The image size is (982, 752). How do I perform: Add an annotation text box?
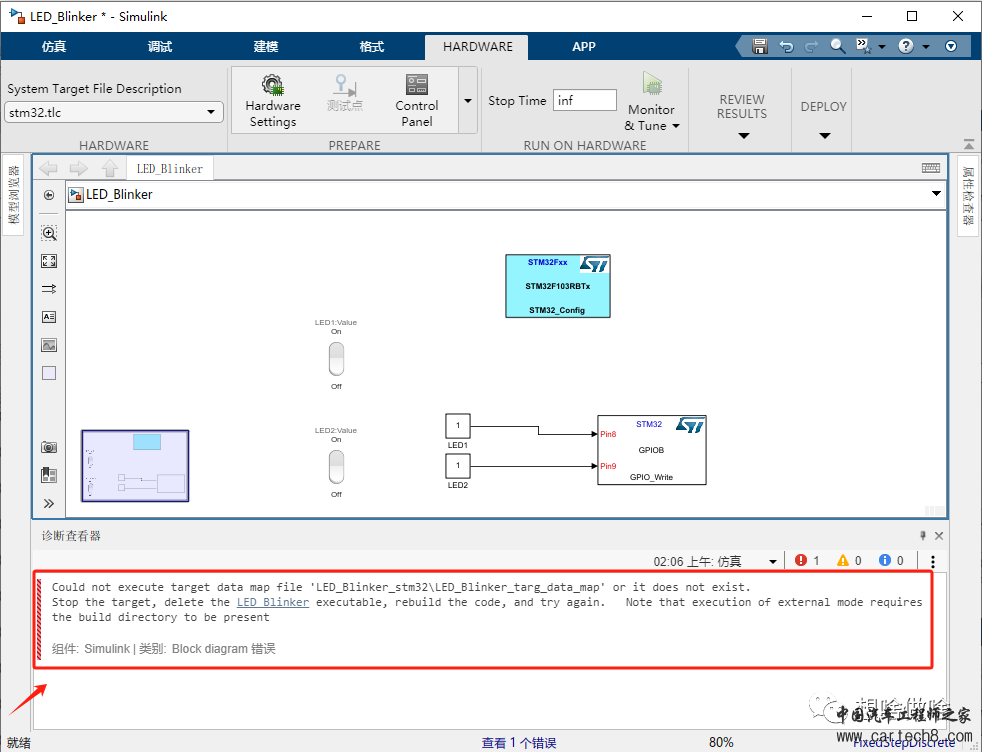coord(49,317)
